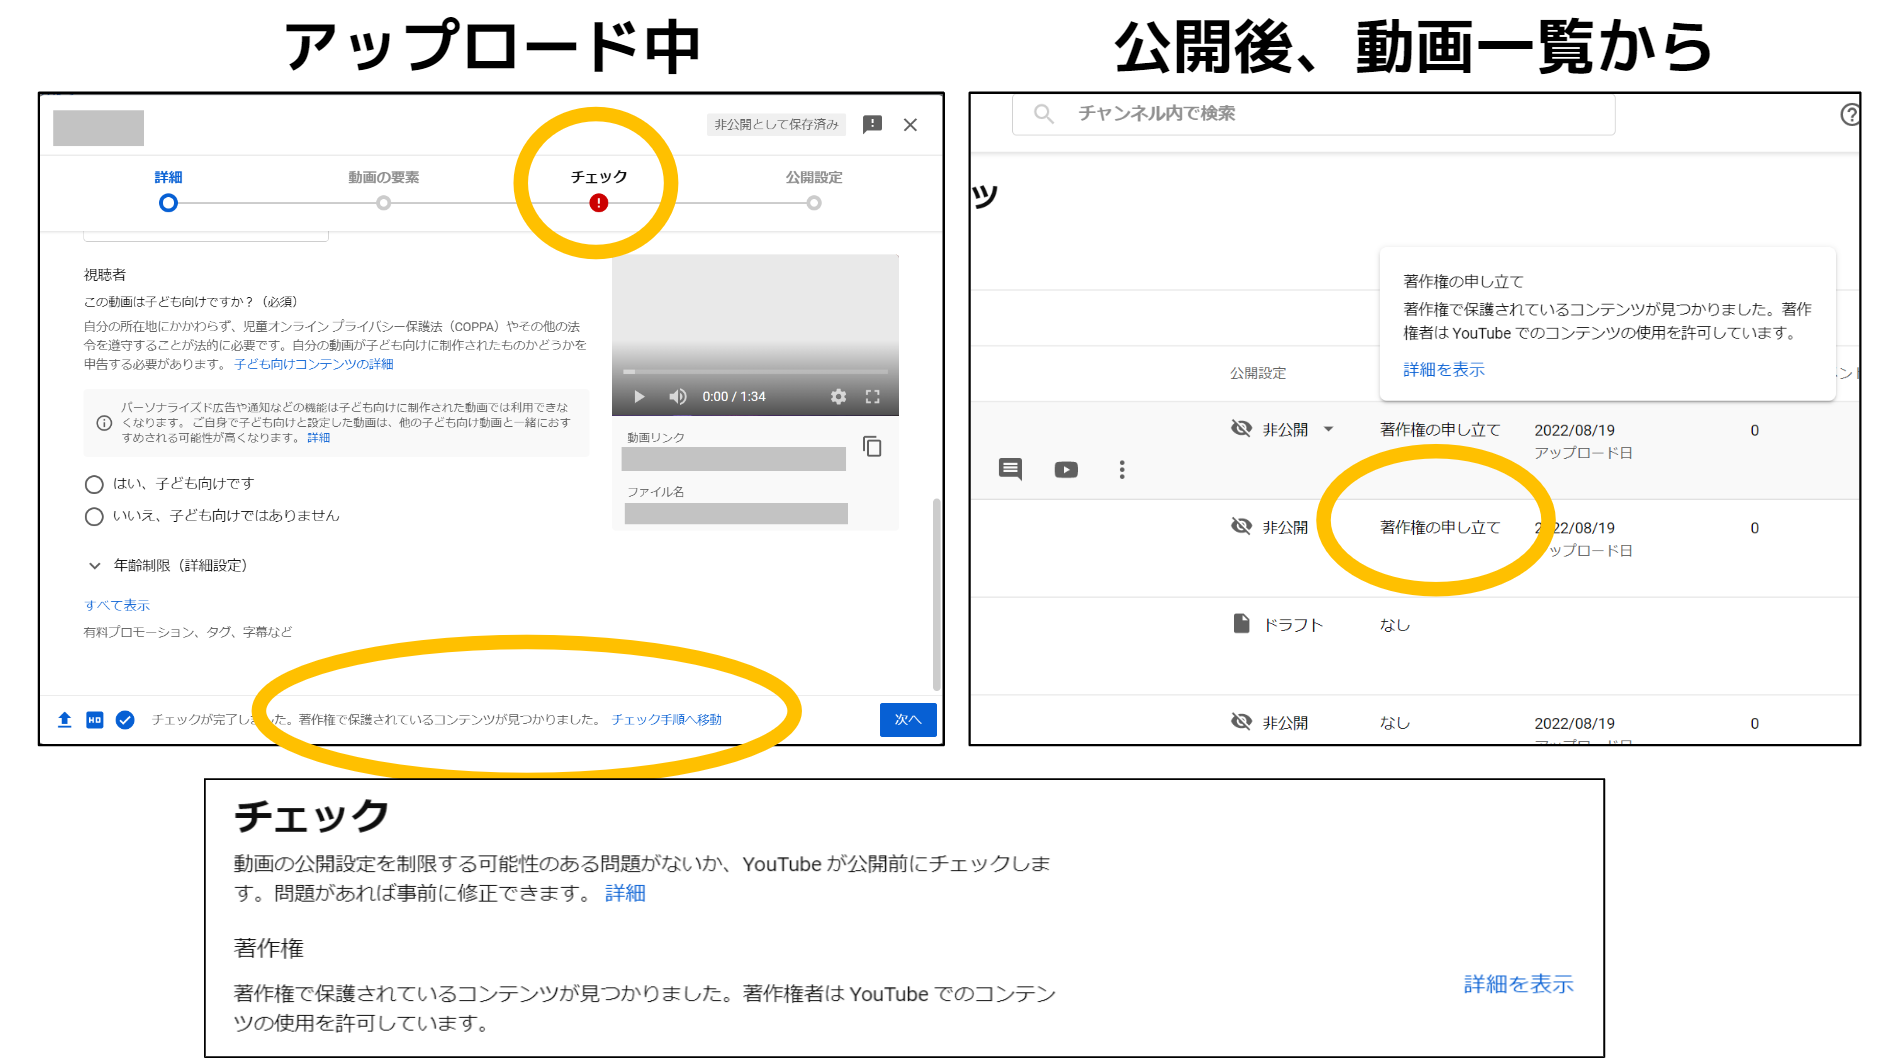Screen dimensions: 1891x1063
Task: Switch to the チェック step
Action: click(598, 189)
